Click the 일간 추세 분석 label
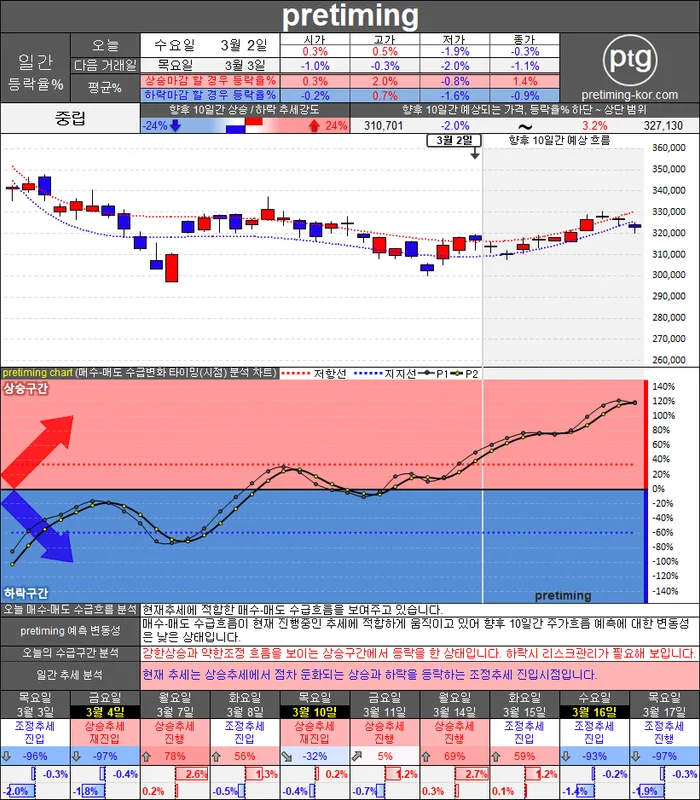700x800 pixels. pyautogui.click(x=70, y=675)
